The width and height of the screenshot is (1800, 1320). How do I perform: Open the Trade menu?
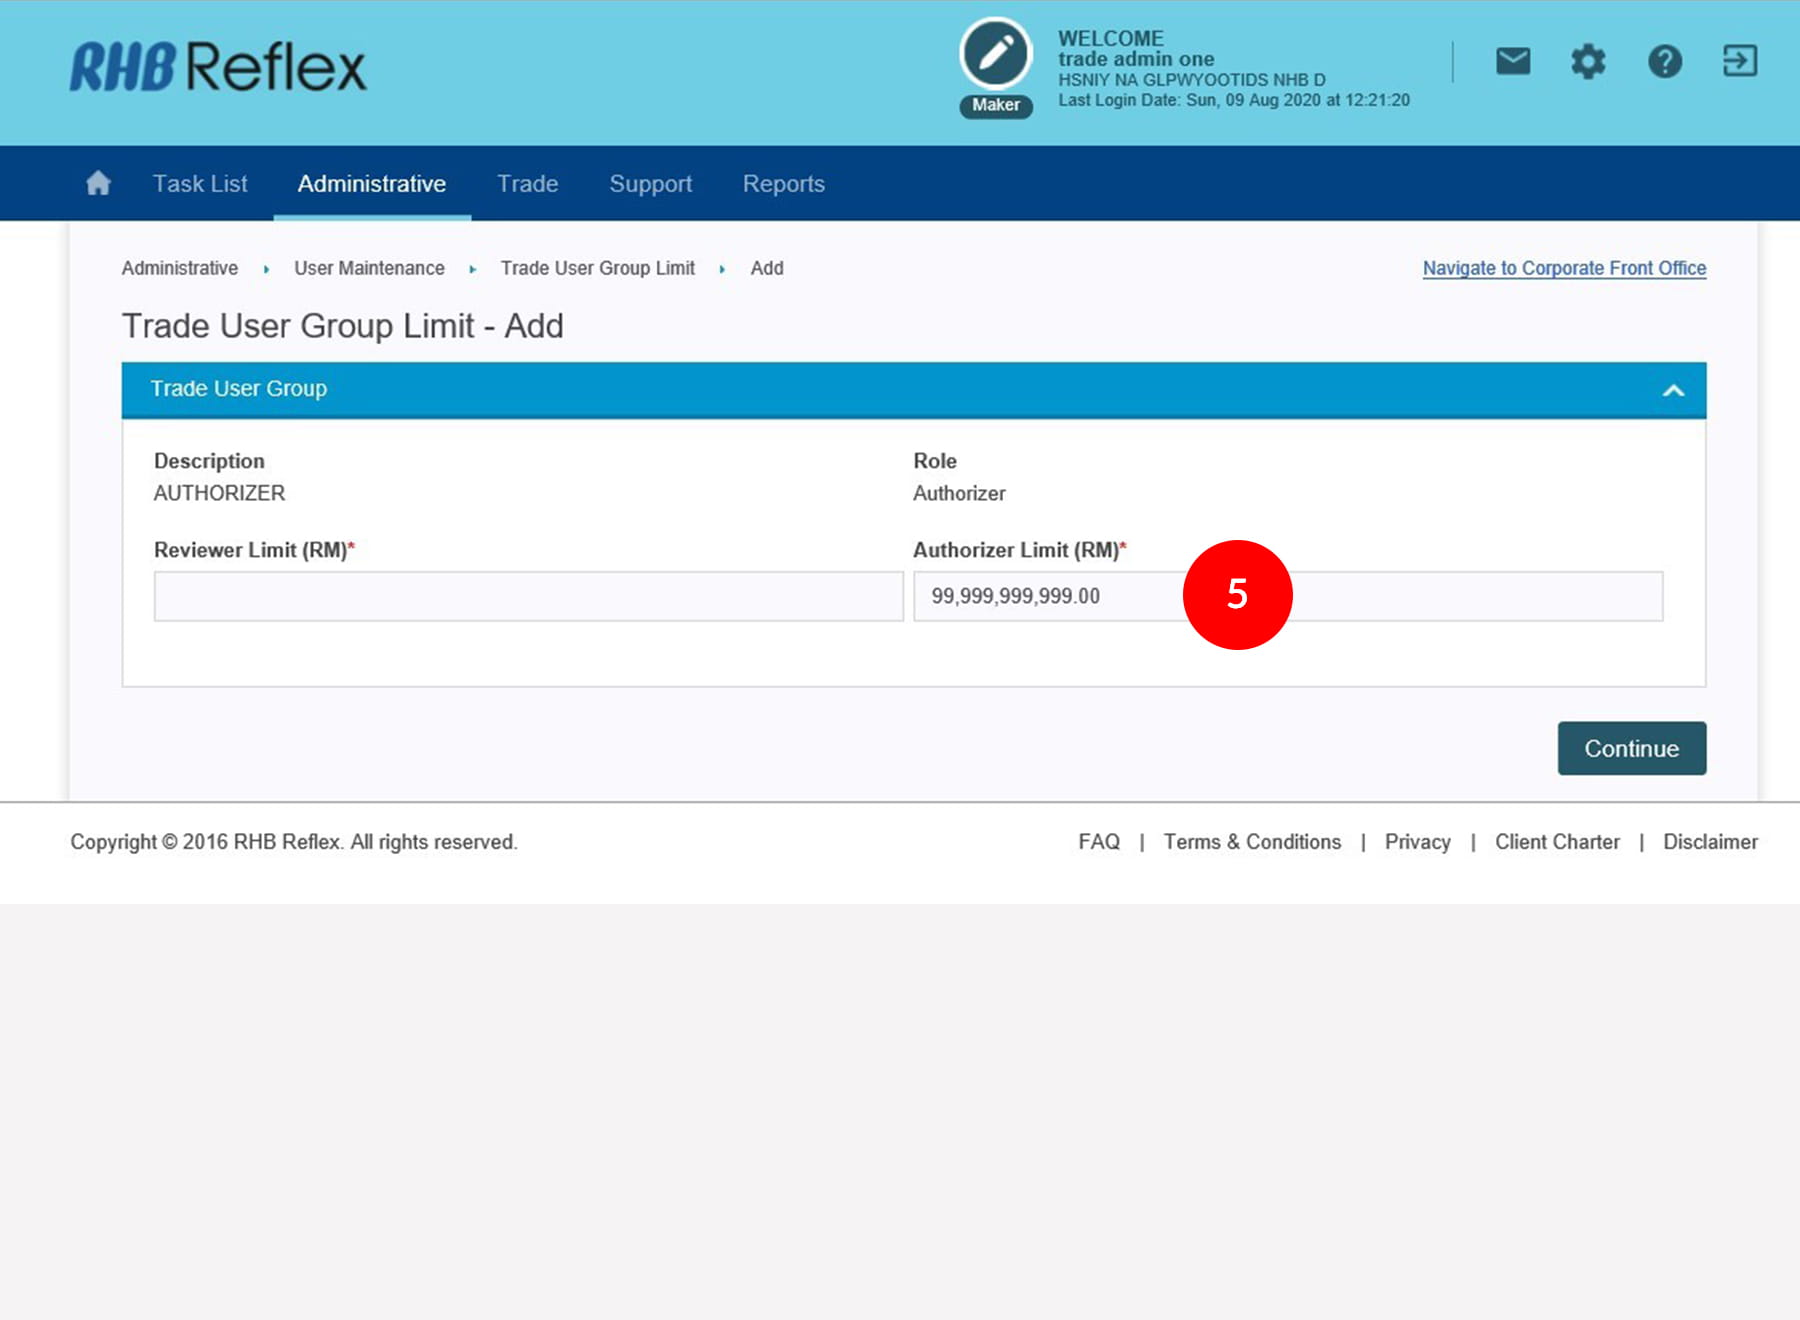pos(527,184)
